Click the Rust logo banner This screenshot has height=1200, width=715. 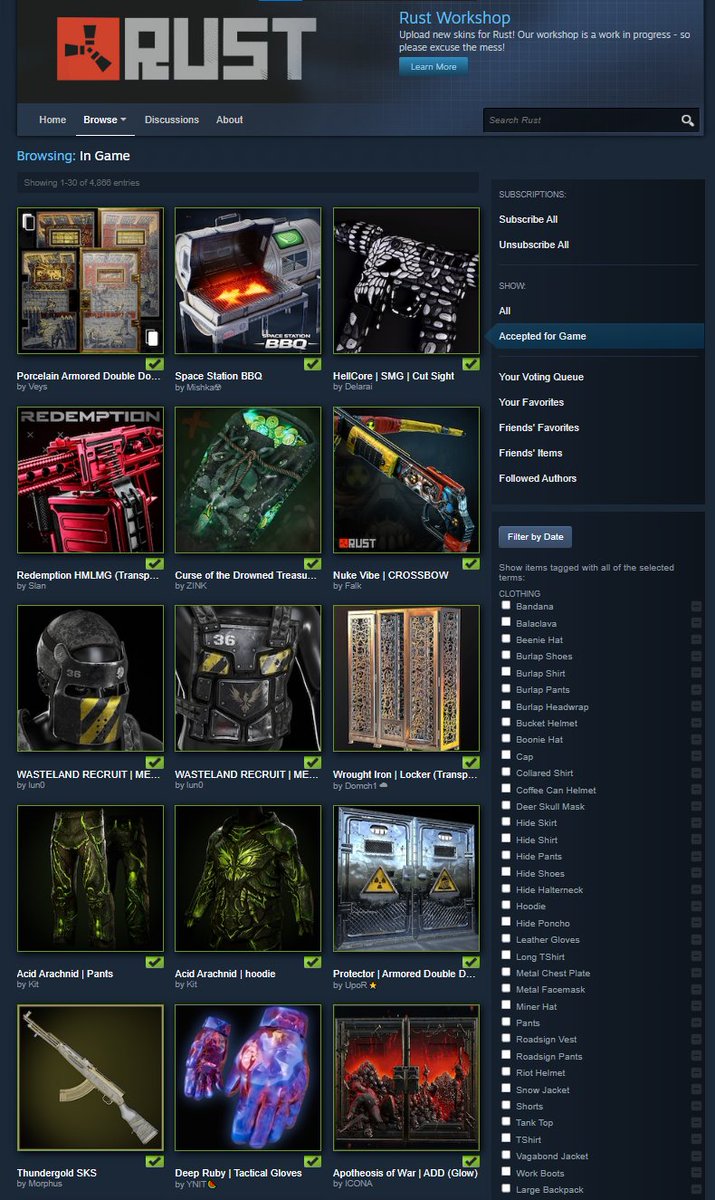click(x=187, y=48)
